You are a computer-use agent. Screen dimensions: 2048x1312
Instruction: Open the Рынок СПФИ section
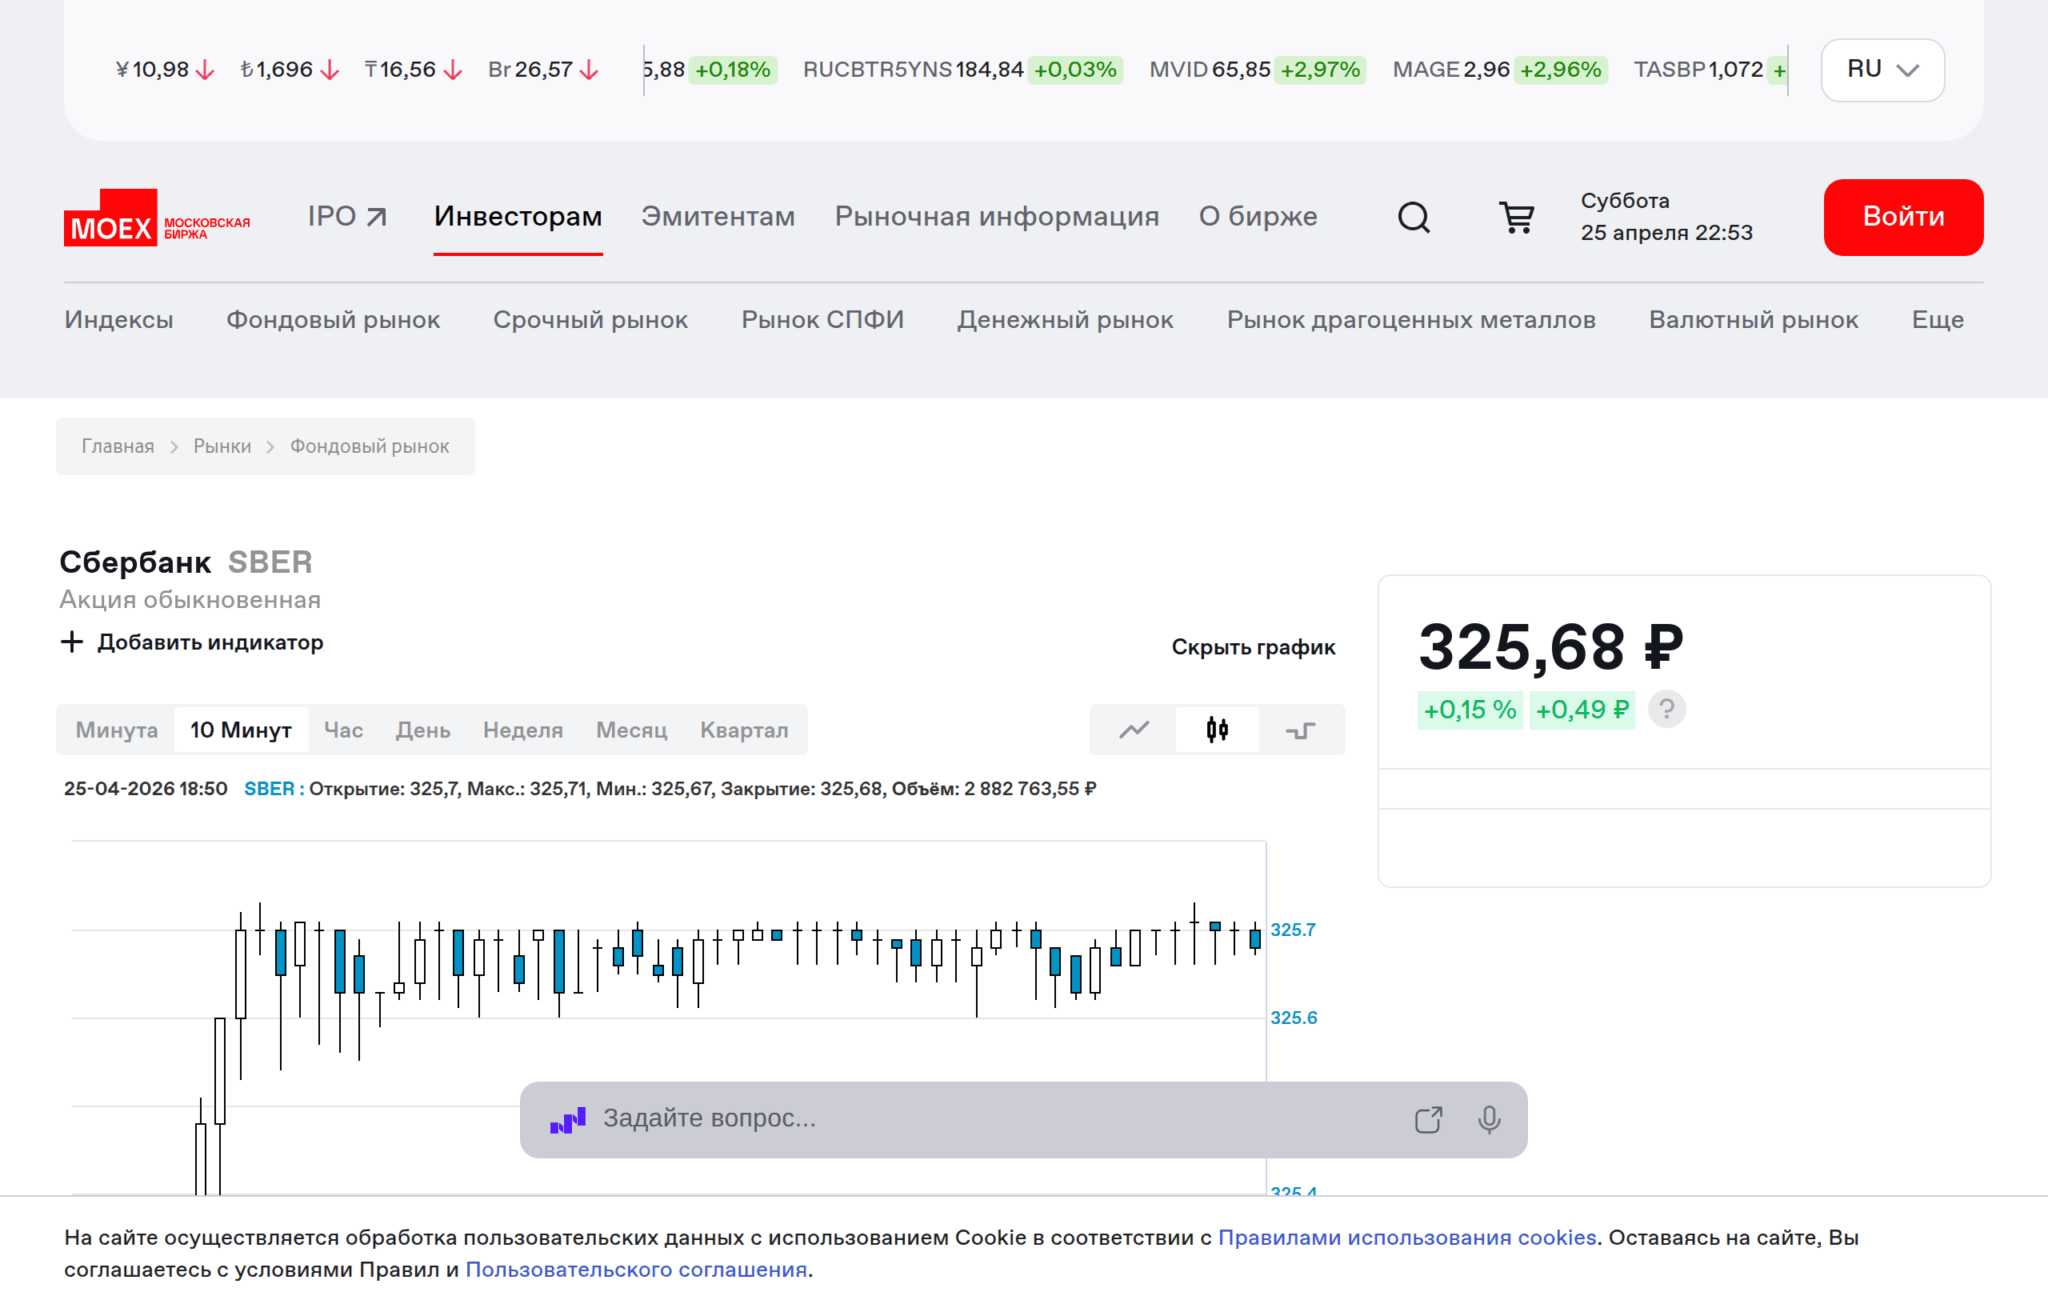click(822, 320)
